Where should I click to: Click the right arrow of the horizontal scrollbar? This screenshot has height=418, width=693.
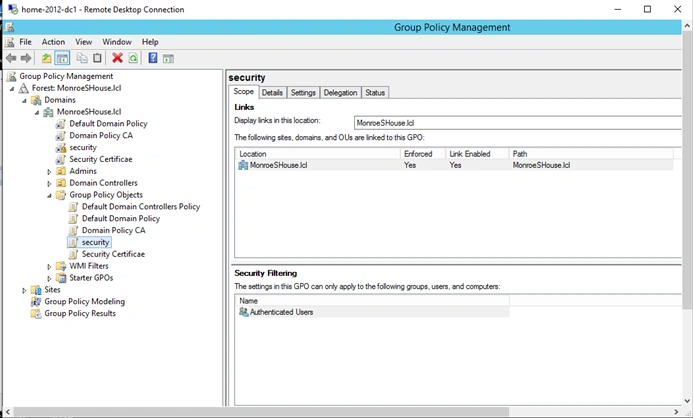[676, 412]
